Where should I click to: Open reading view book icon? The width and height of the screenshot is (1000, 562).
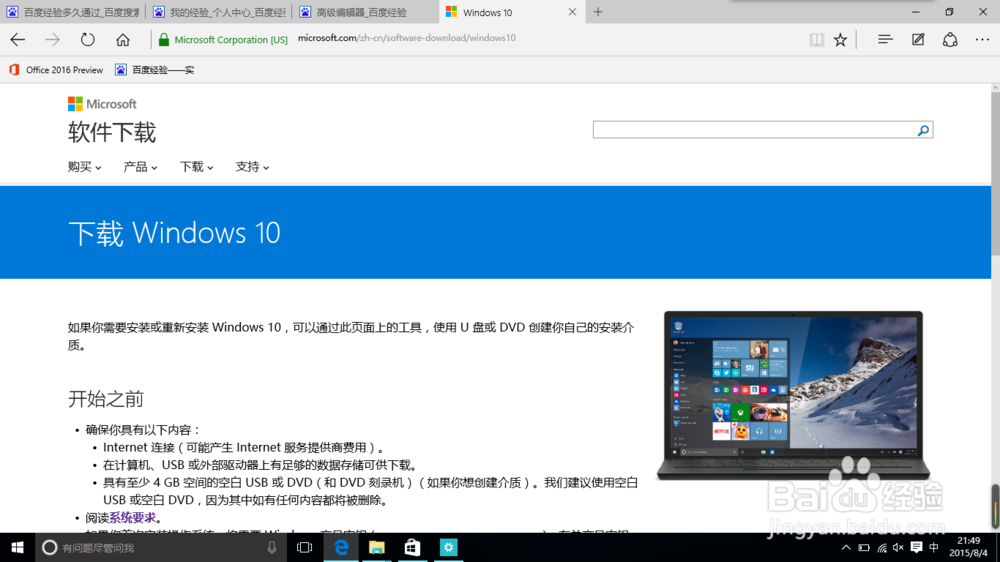point(816,40)
